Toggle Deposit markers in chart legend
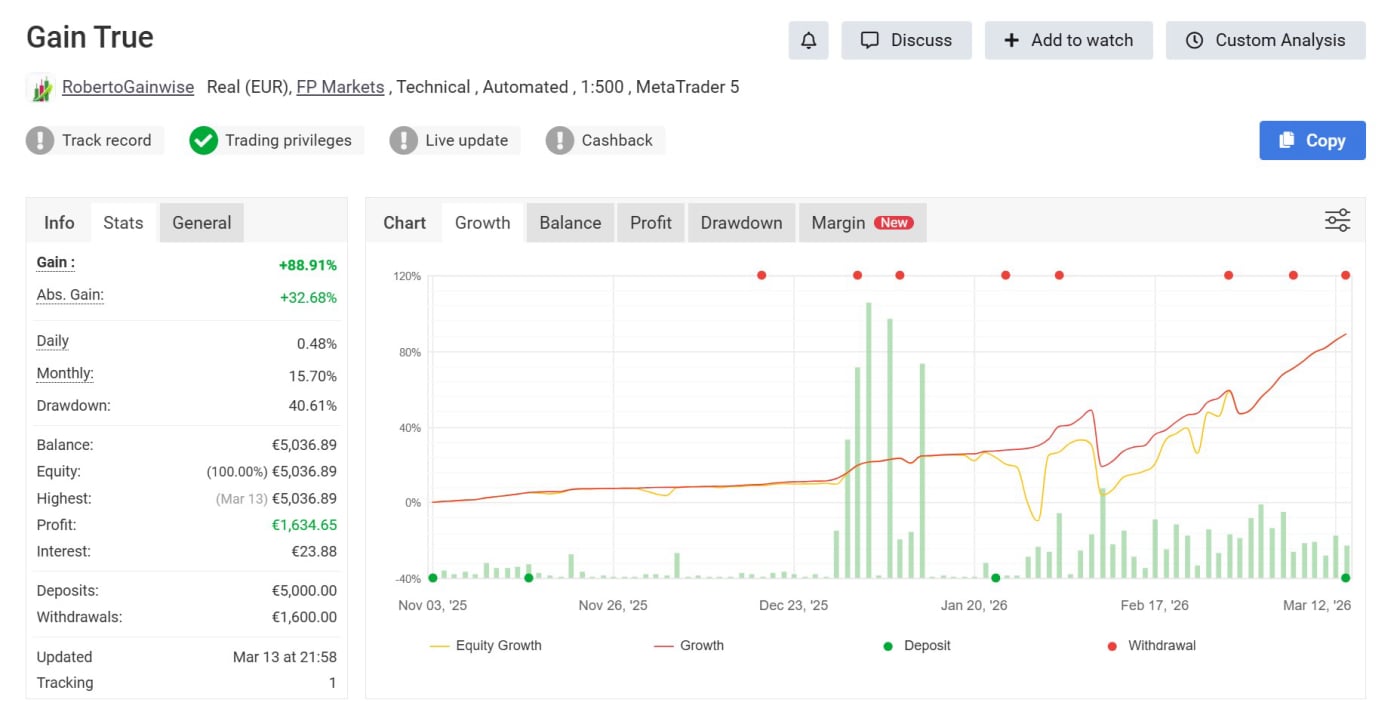Screen dimensions: 1400x709 (x=916, y=646)
